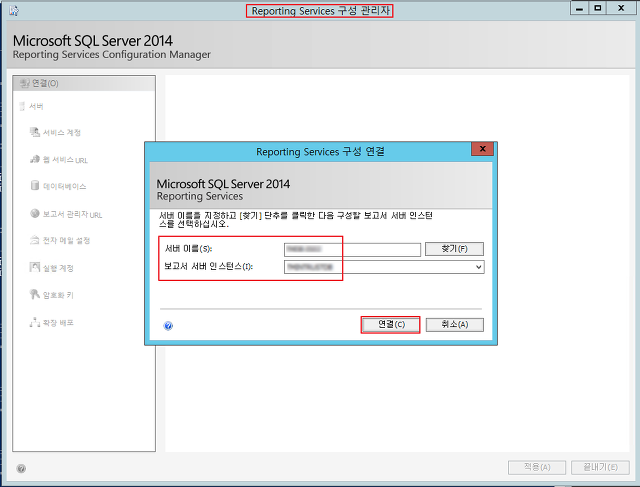Click the 연결(C) connect button in dialog
Viewport: 640px width, 487px height.
point(390,325)
